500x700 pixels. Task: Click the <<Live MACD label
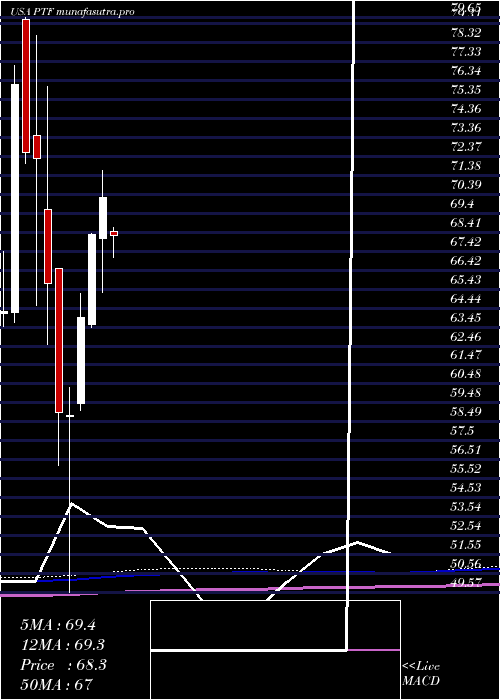click(421, 674)
